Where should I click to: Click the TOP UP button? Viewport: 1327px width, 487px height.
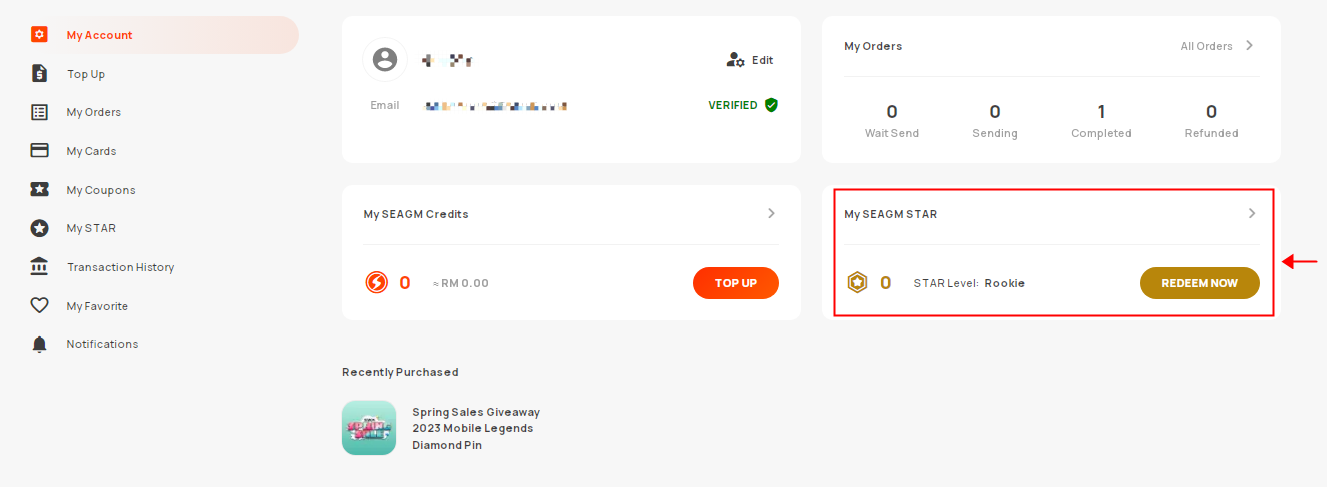[736, 283]
